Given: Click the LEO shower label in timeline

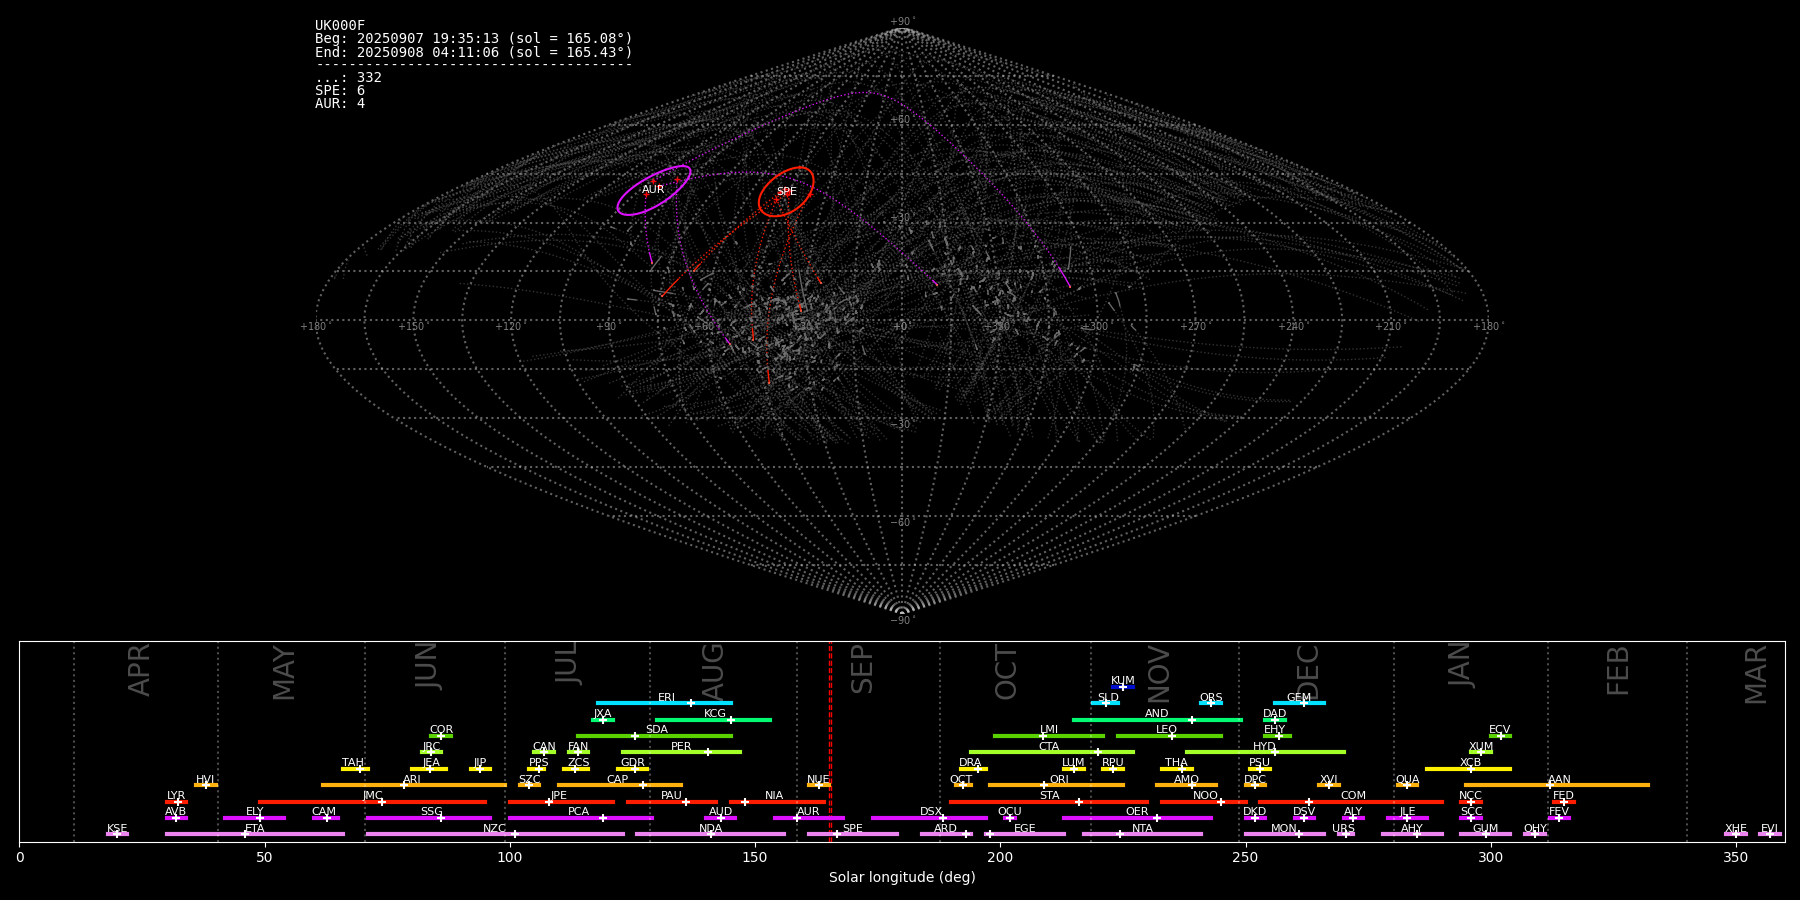Looking at the screenshot, I should pos(1167,730).
